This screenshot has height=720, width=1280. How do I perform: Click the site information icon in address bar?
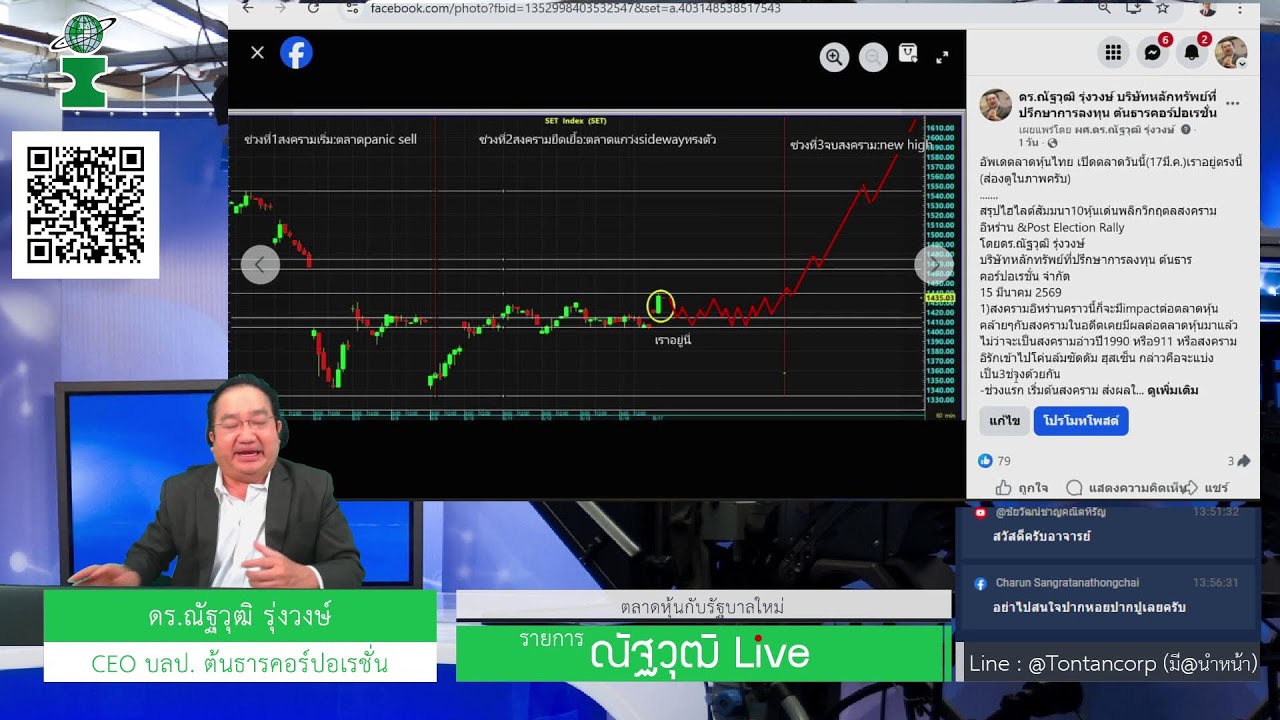pyautogui.click(x=352, y=8)
